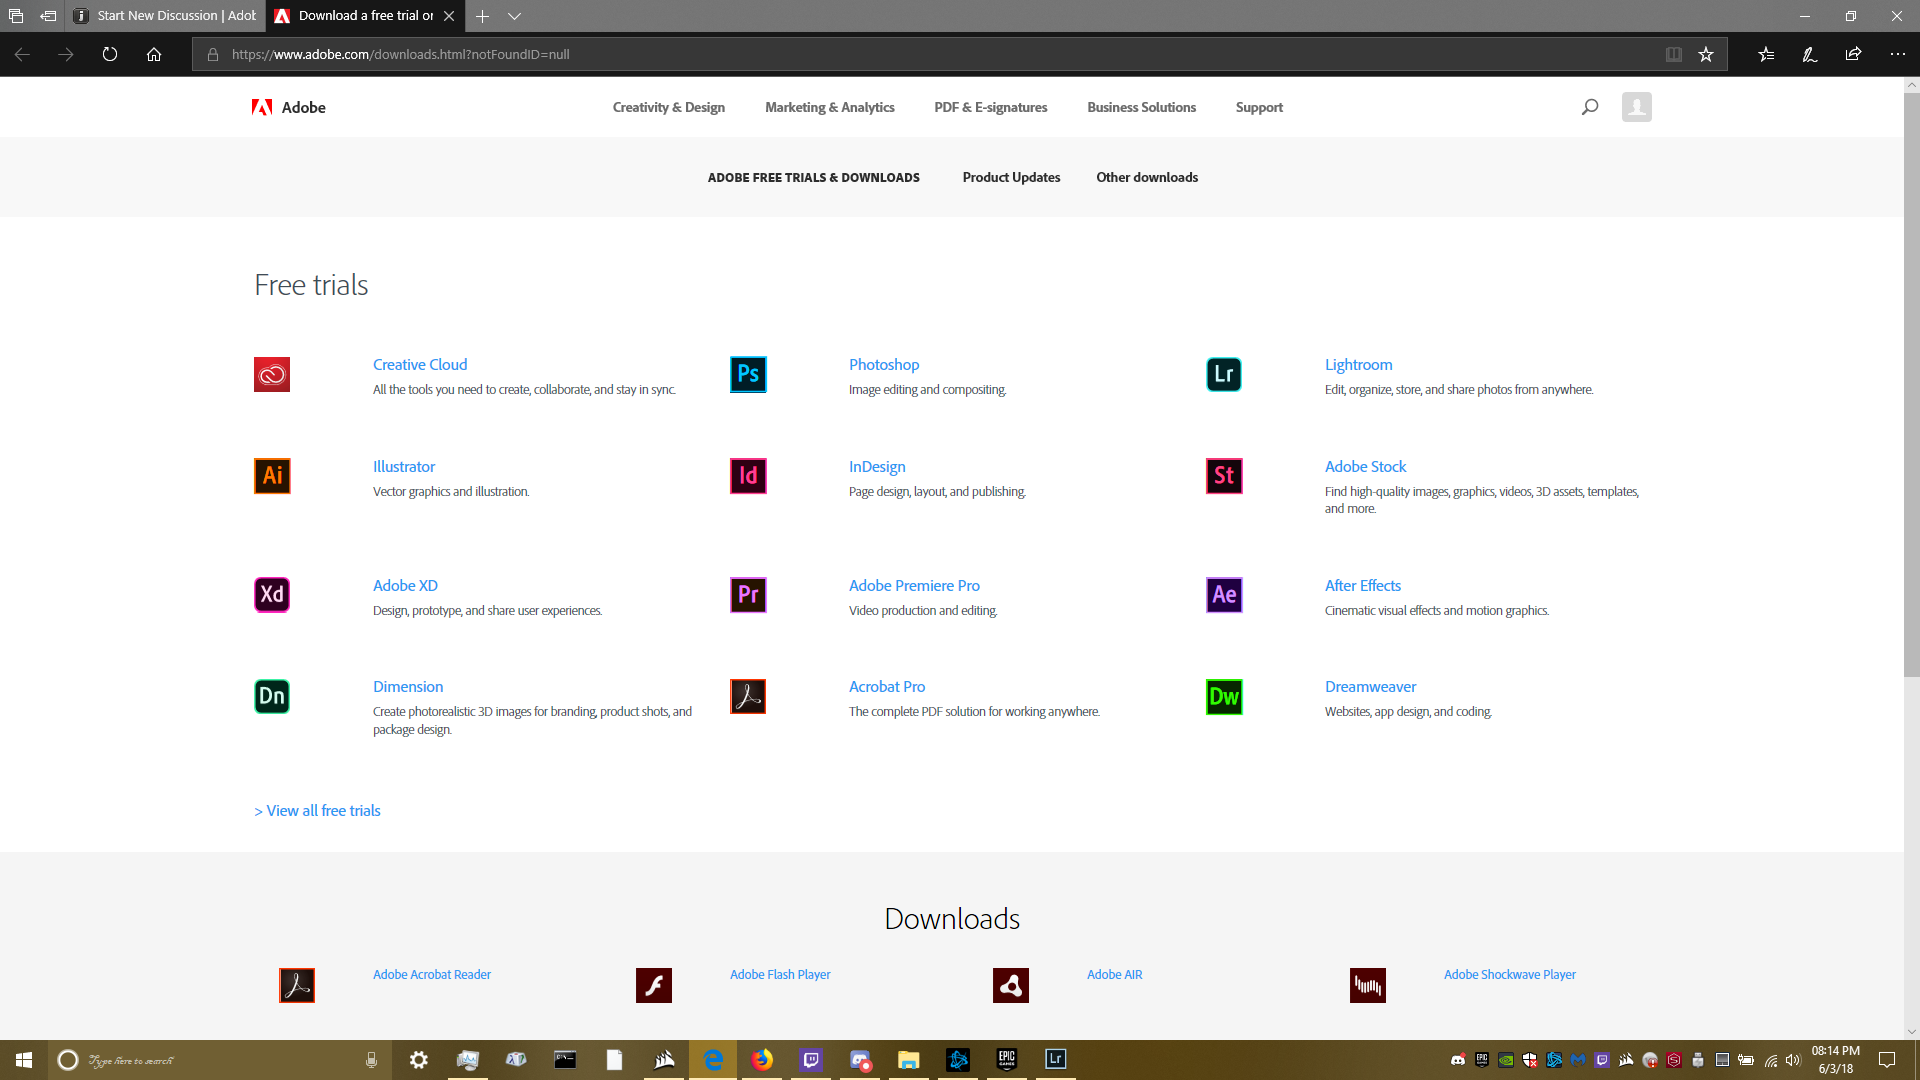Click the Photoshop Ps icon
Viewport: 1920px width, 1080px height.
click(x=748, y=375)
